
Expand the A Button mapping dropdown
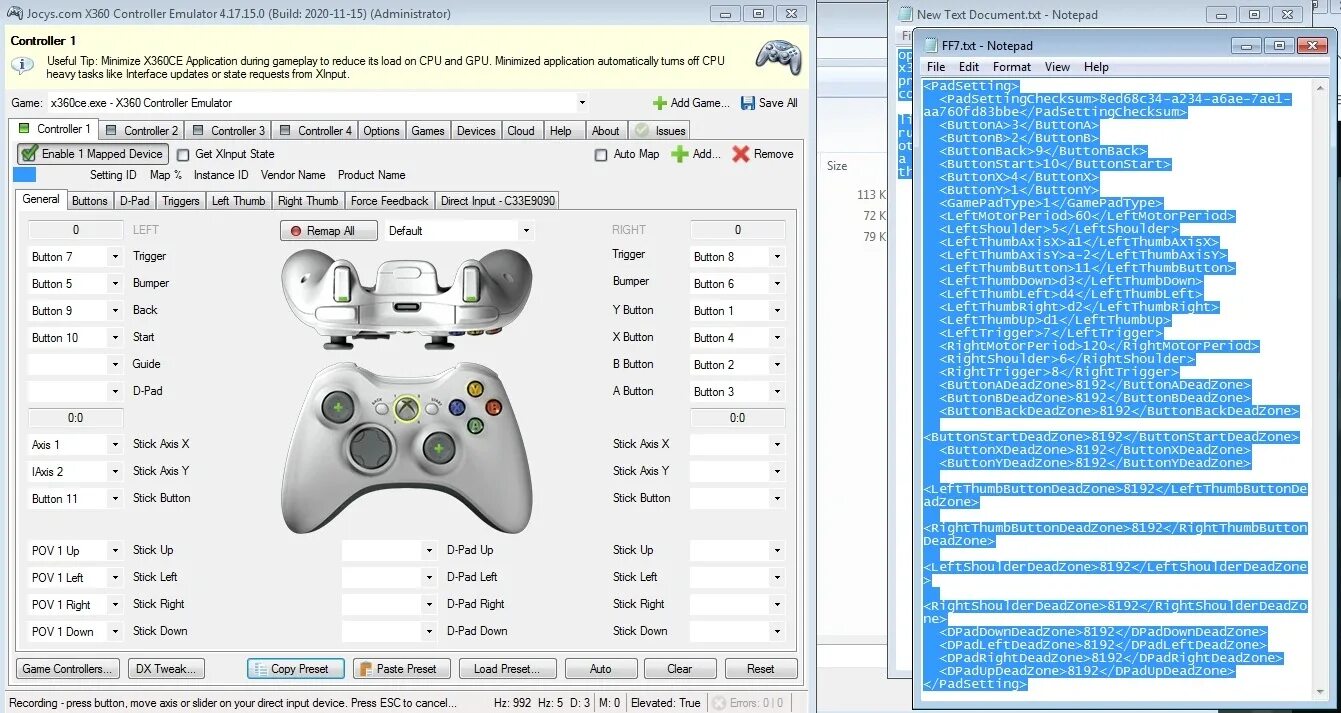(x=777, y=392)
